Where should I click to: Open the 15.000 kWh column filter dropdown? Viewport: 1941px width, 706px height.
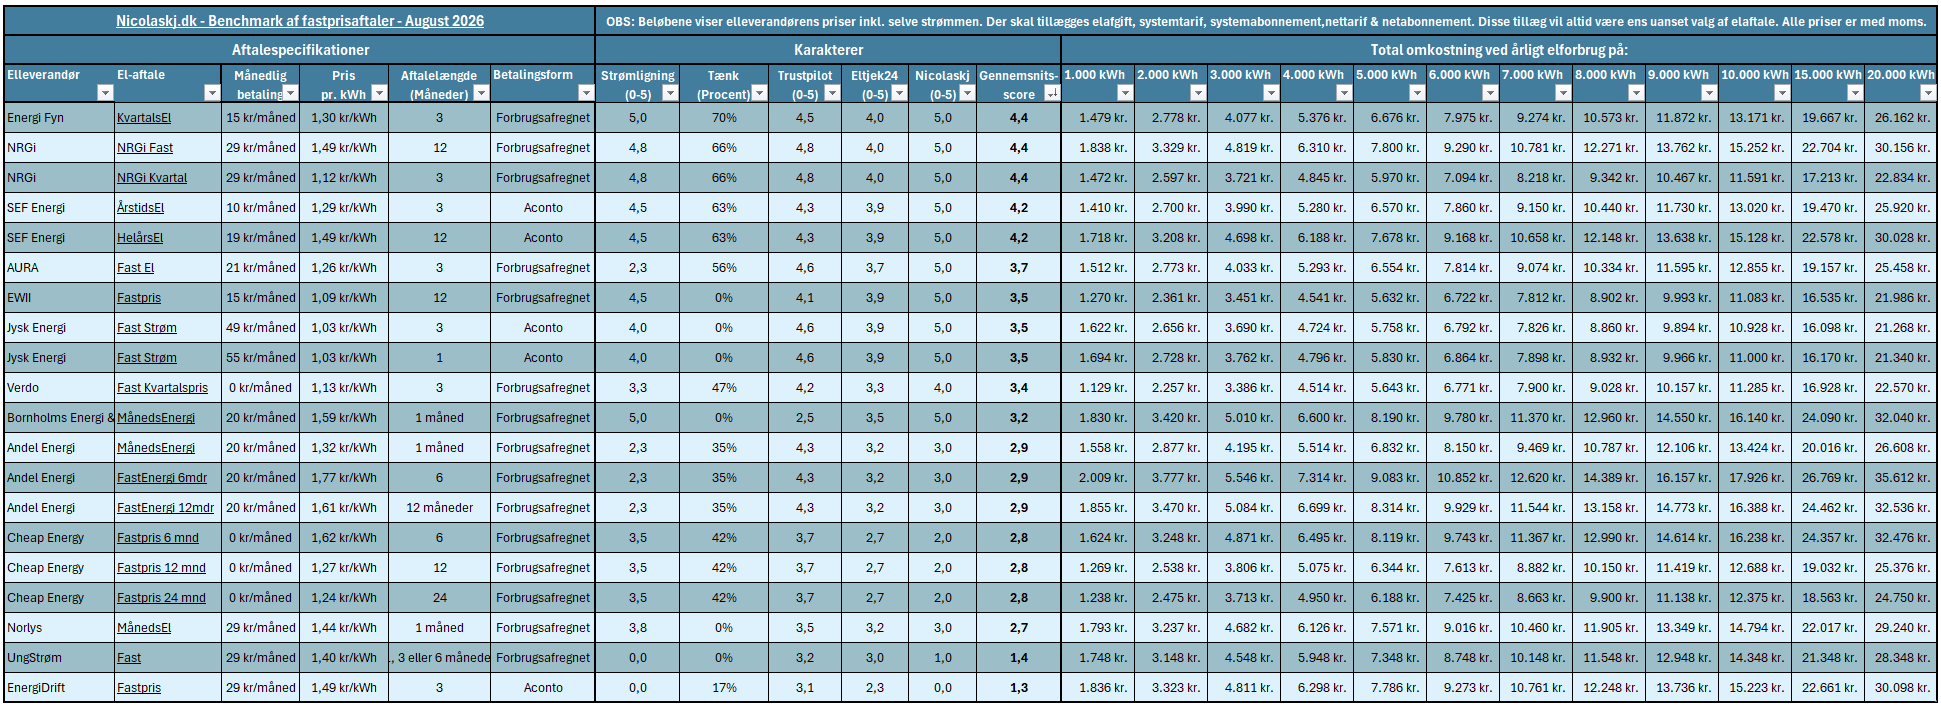1855,93
